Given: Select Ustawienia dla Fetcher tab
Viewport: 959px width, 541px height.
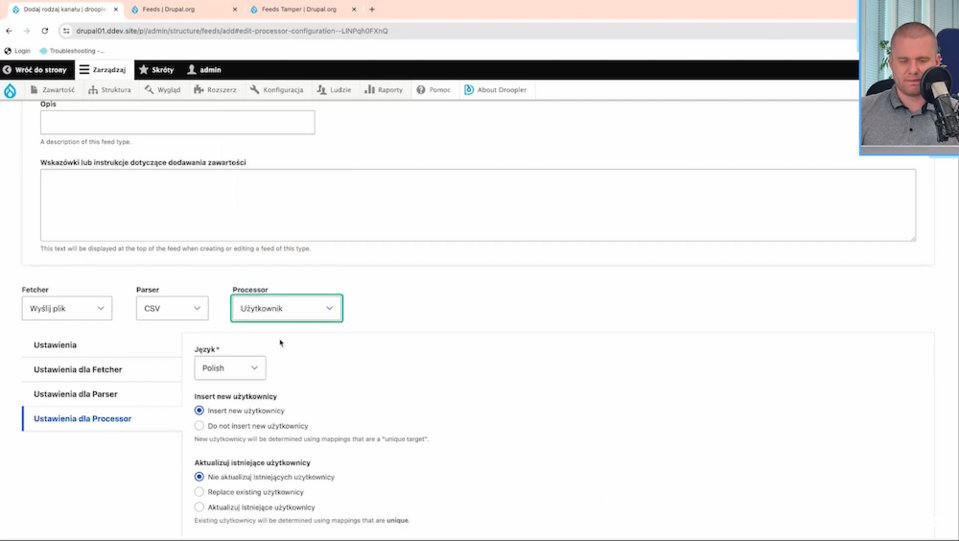Looking at the screenshot, I should pos(102,369).
